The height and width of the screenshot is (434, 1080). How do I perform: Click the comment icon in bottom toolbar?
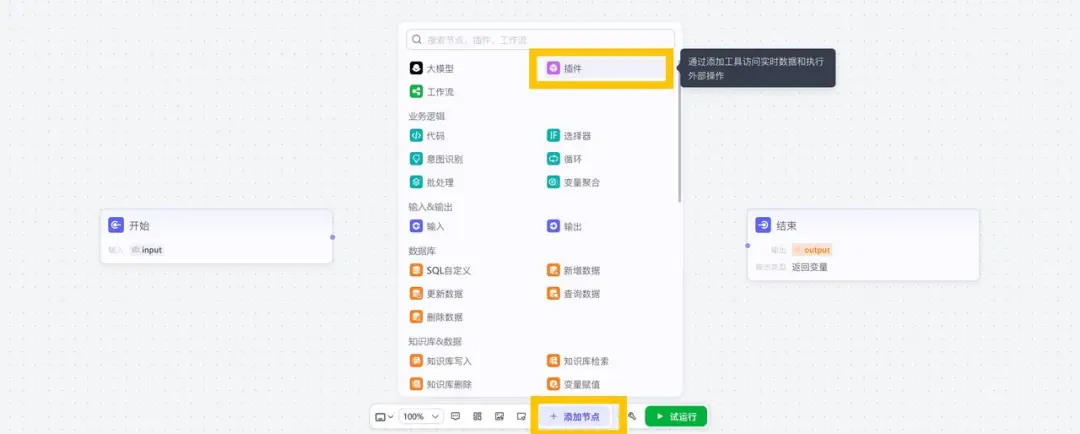[x=455, y=416]
